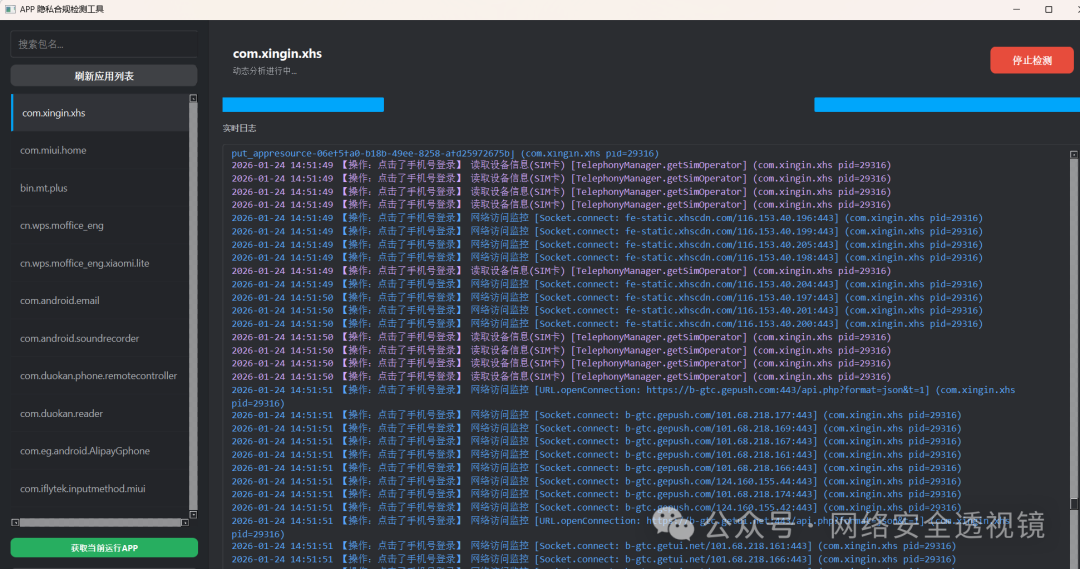The height and width of the screenshot is (569, 1080).
Task: Click the com.xingin.xhs header title
Action: point(277,54)
